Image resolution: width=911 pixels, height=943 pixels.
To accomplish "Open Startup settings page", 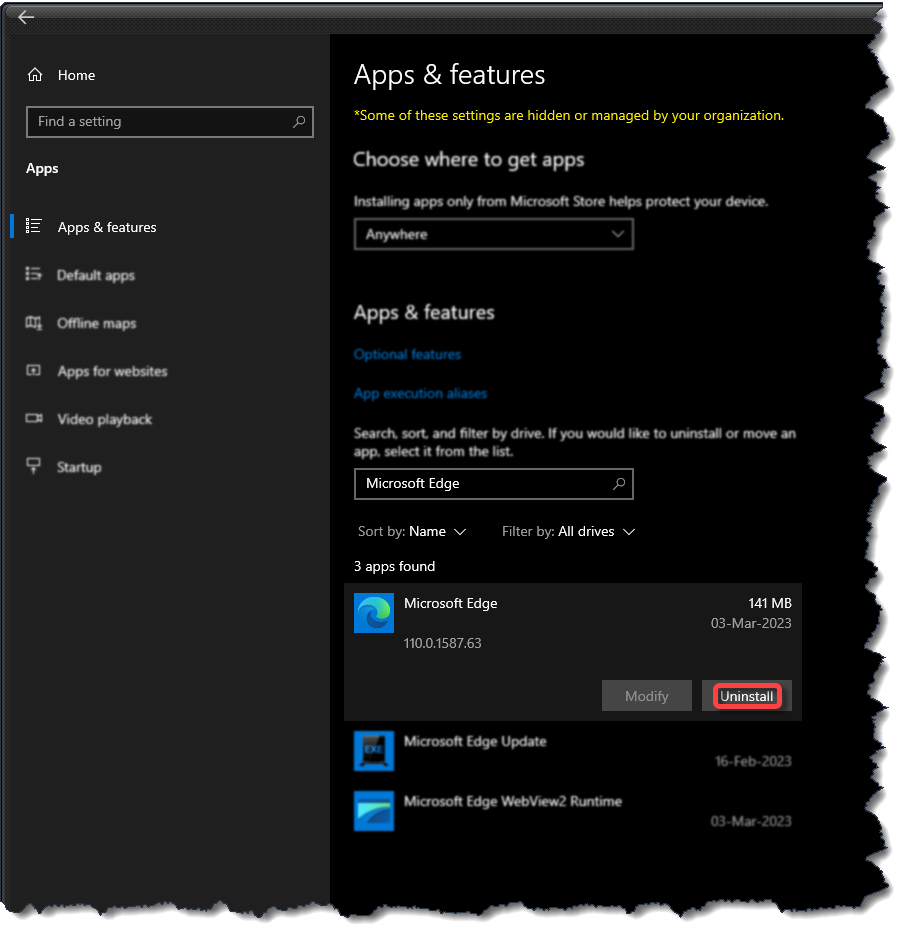I will click(x=79, y=467).
